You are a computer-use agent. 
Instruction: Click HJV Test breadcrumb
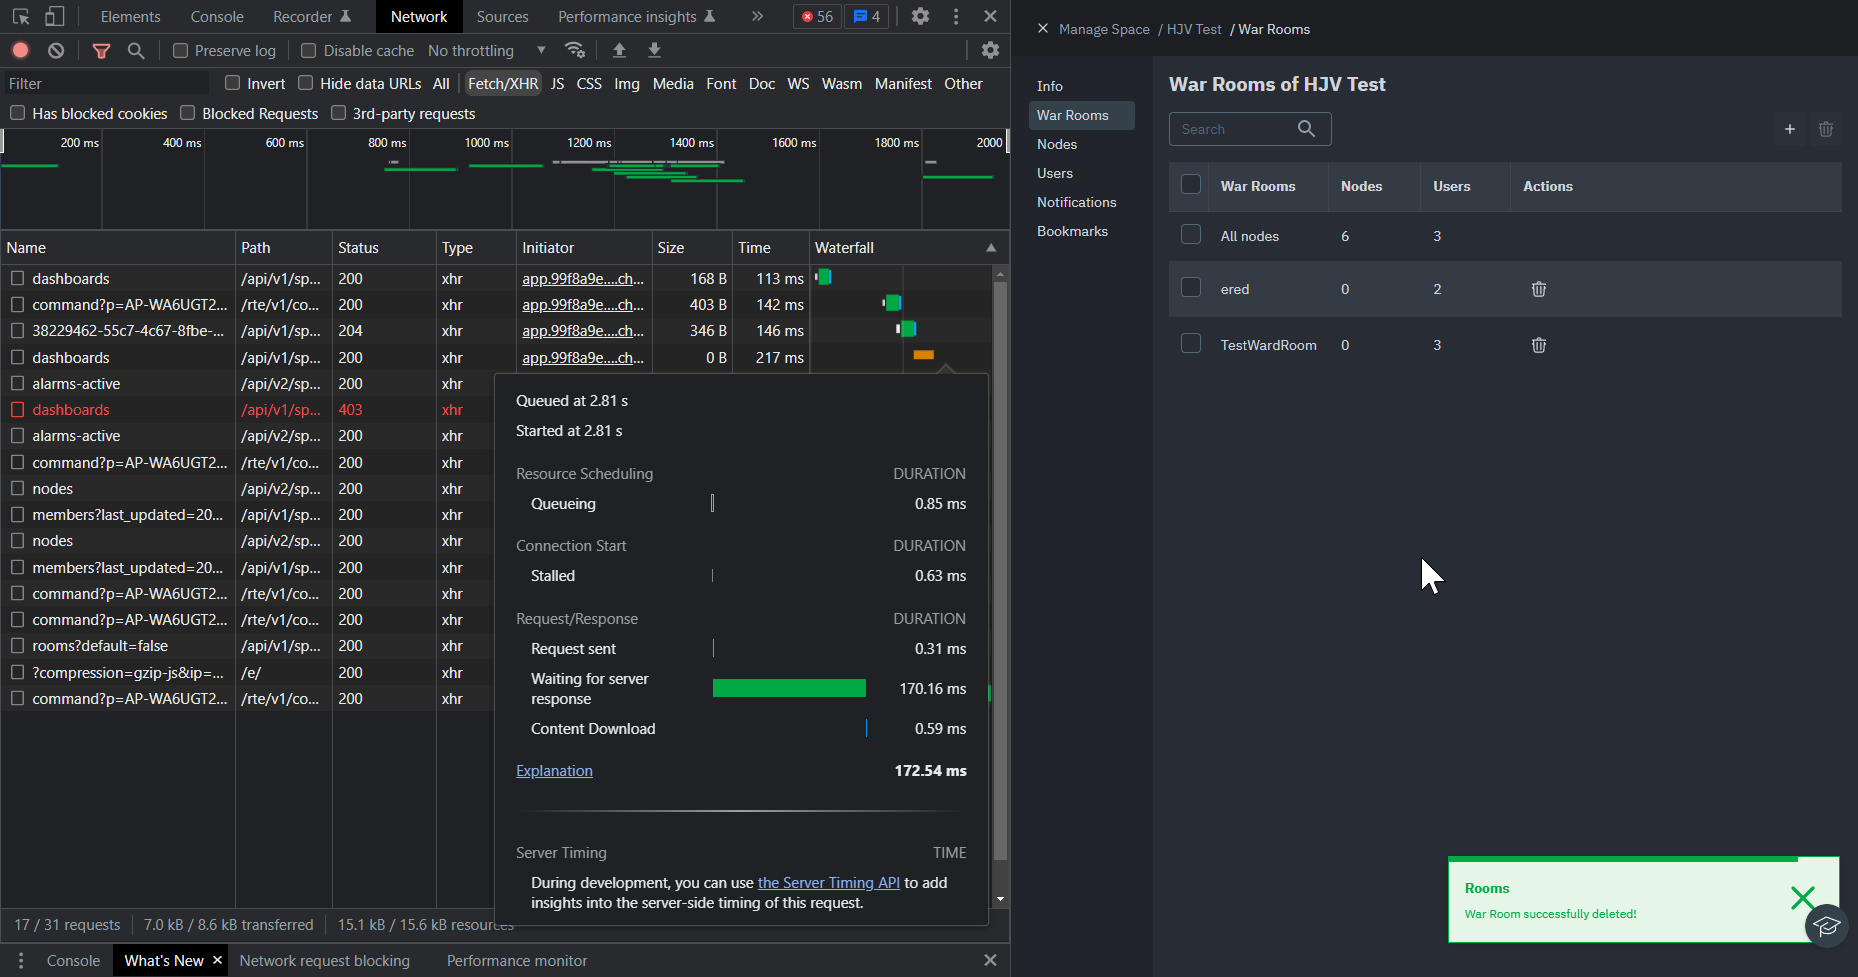(1194, 29)
